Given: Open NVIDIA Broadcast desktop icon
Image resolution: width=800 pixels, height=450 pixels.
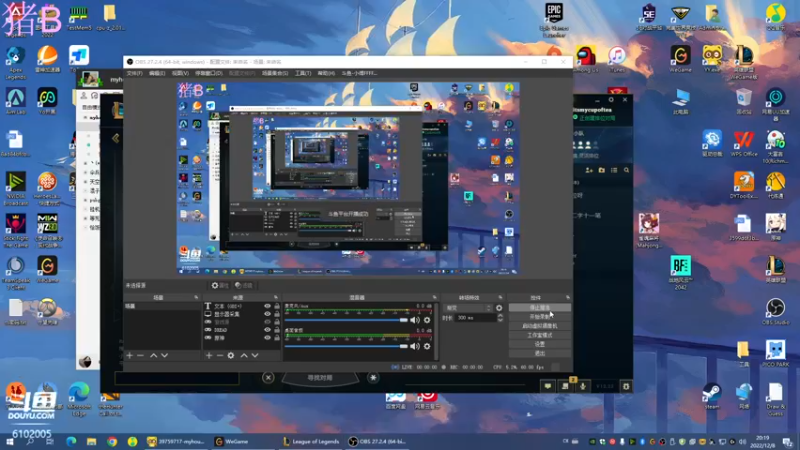Looking at the screenshot, I should 15,190.
